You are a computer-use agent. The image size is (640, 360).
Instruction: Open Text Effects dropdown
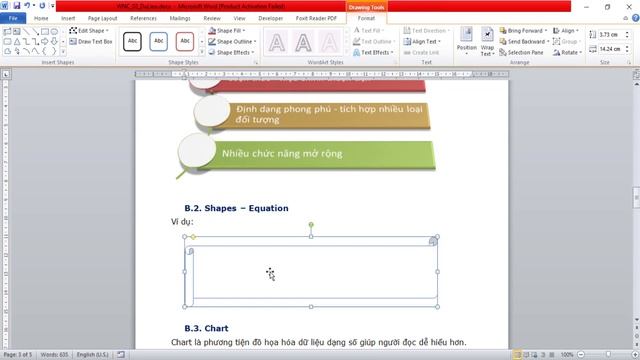[373, 52]
